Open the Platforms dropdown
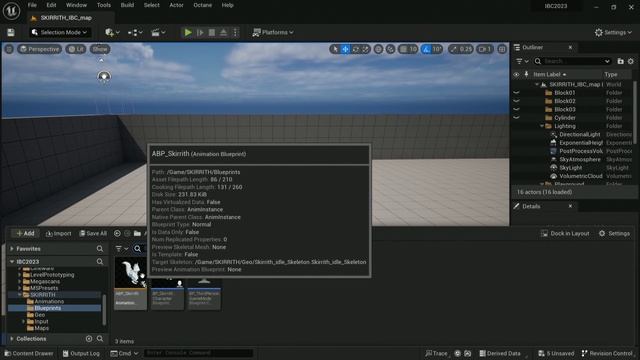Screen dimensions: 640x360 tap(273, 32)
